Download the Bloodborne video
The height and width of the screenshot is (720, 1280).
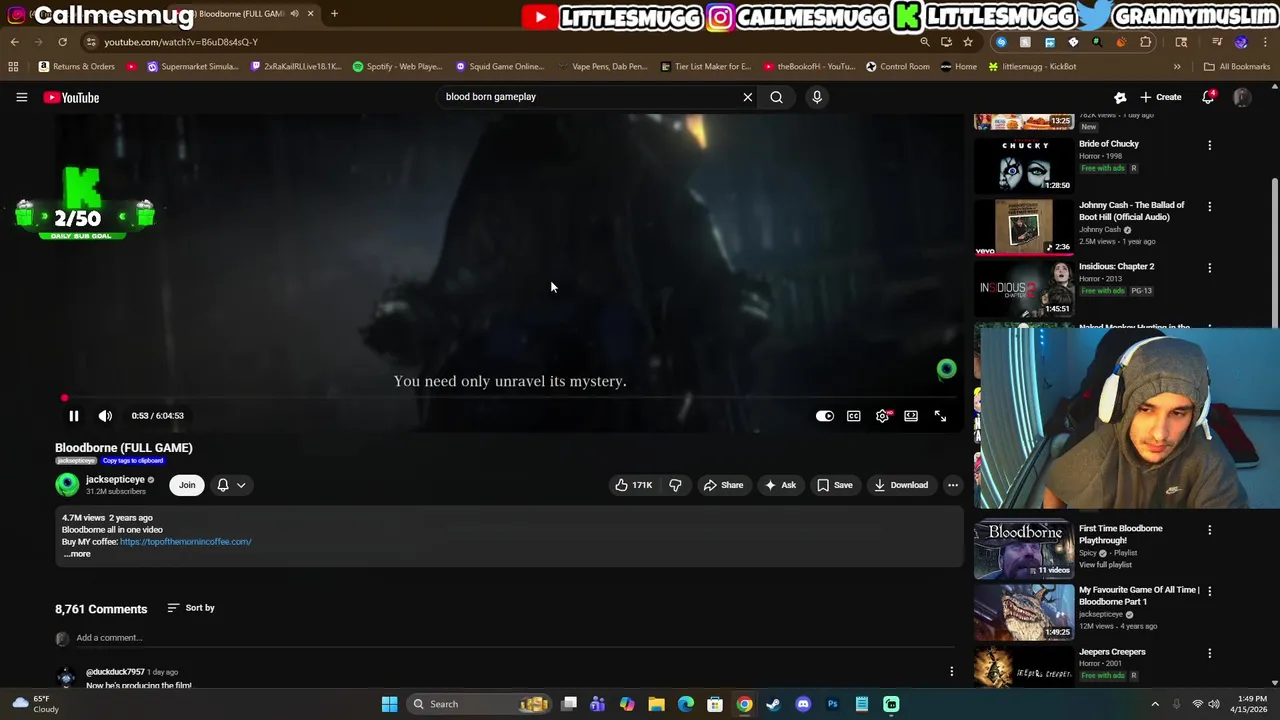click(x=900, y=485)
